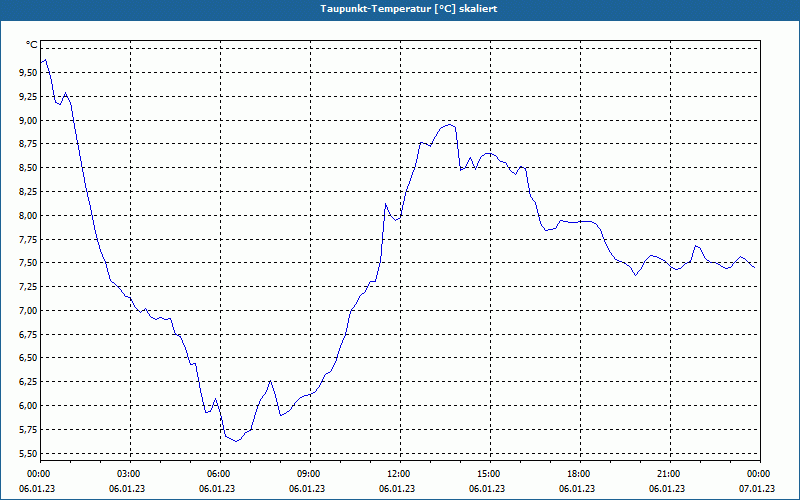Select the 5,50 y-axis label
This screenshot has height=500, width=800.
[28, 453]
